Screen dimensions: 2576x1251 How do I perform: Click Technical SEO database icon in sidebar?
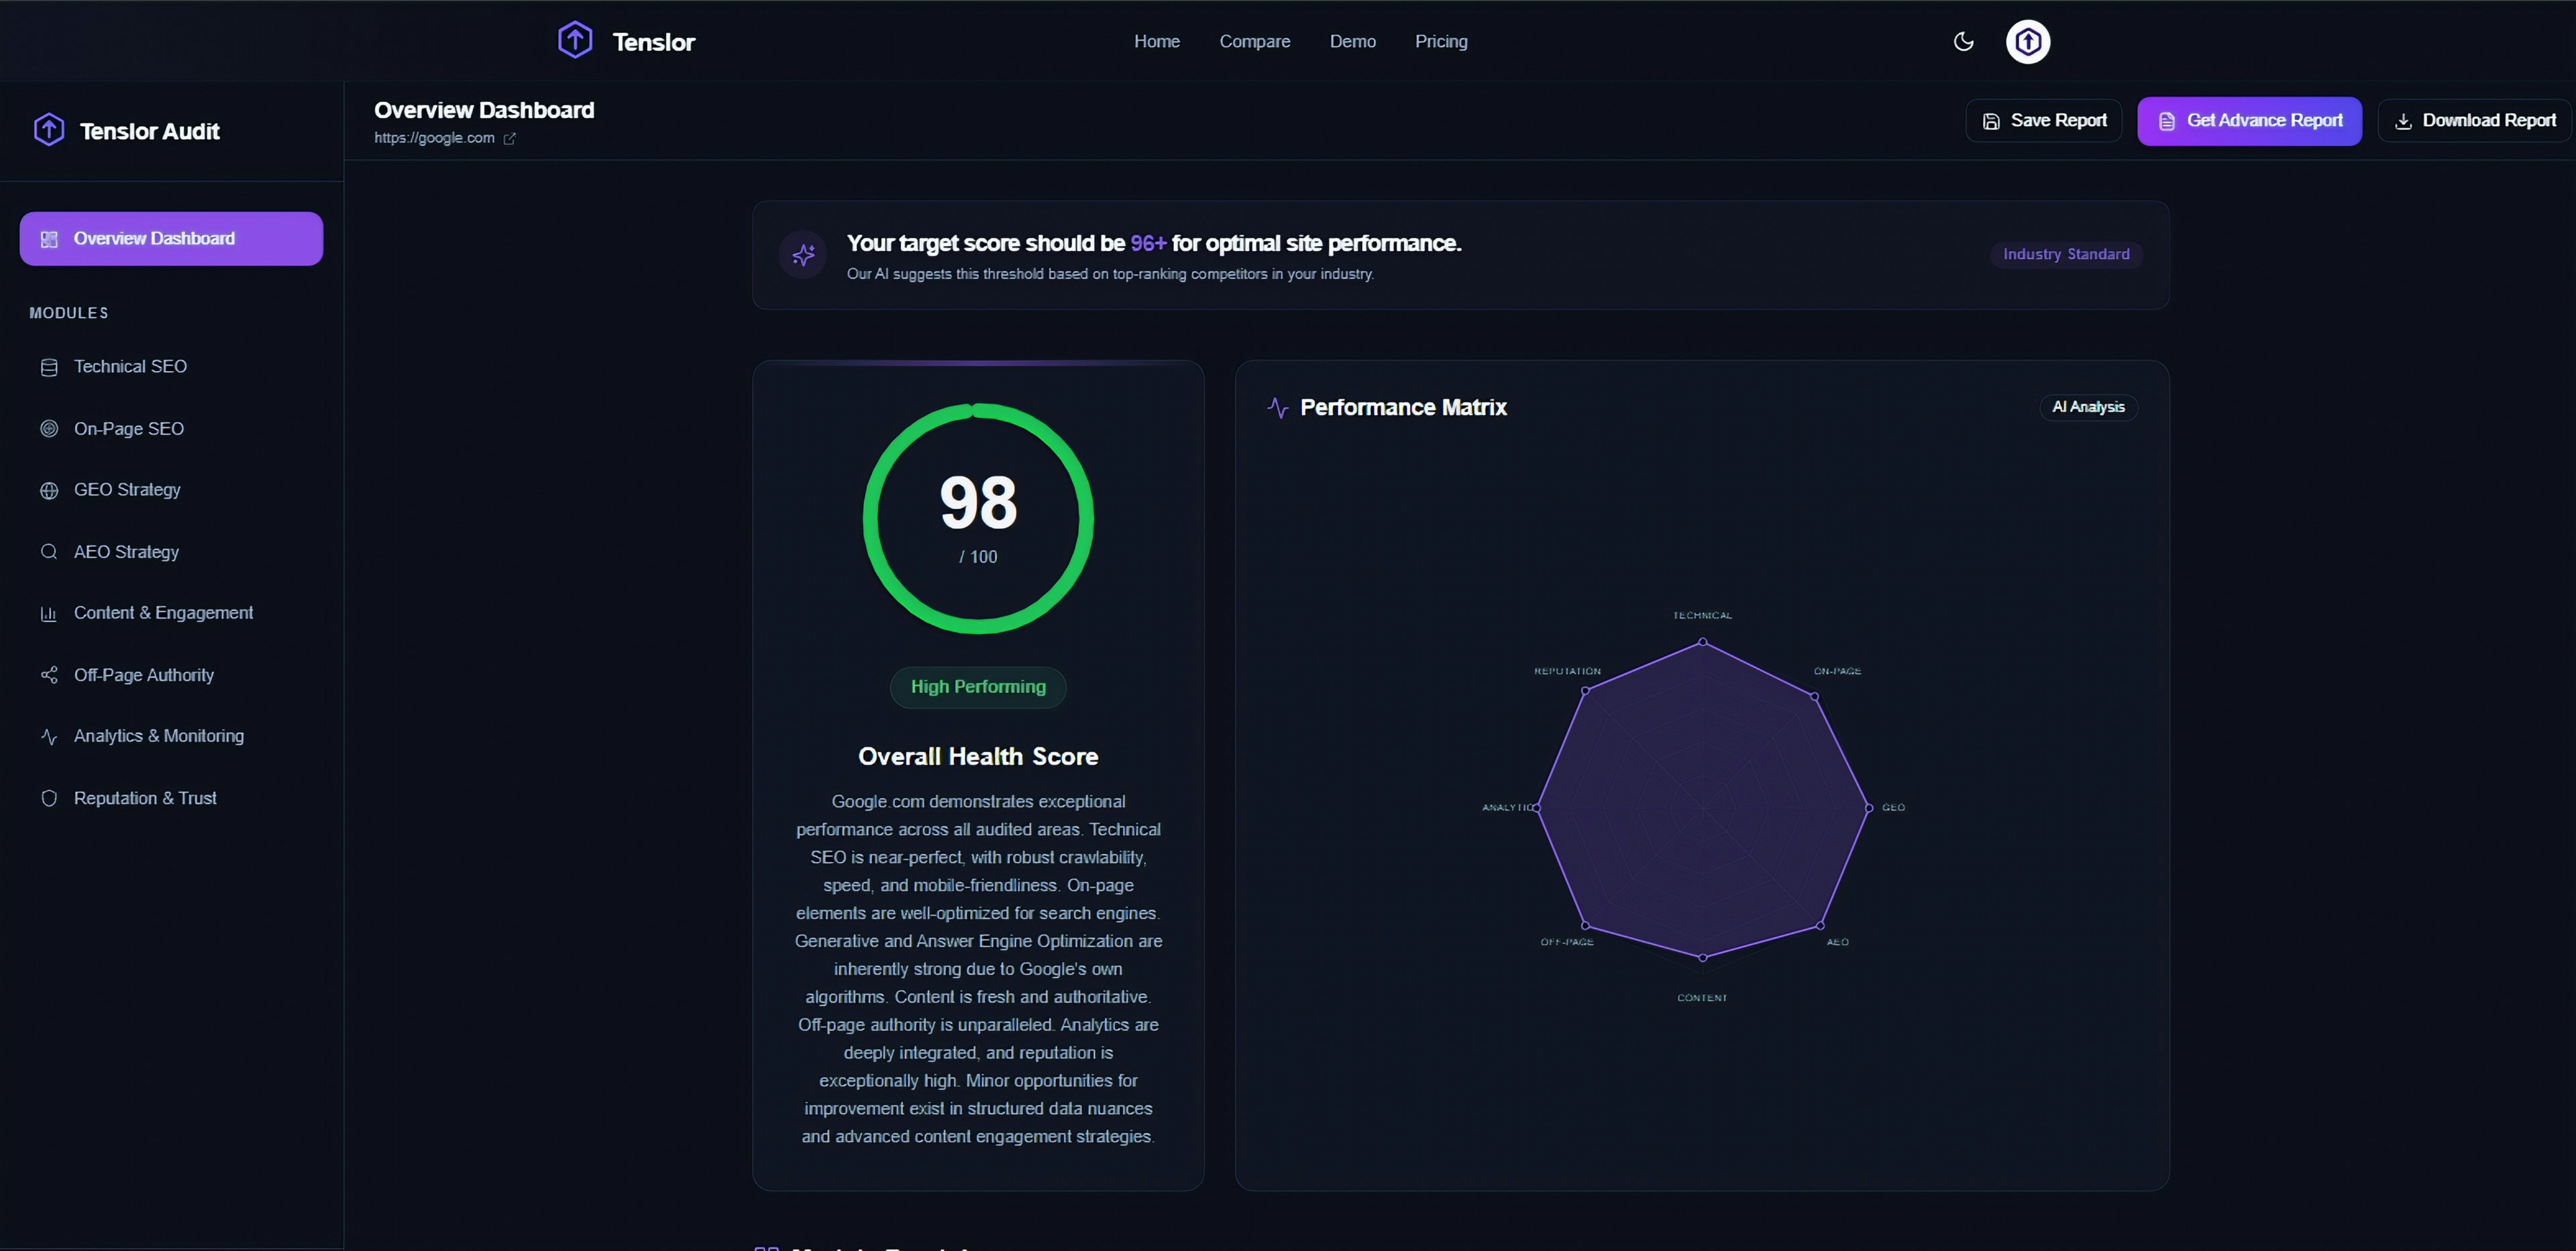[49, 367]
